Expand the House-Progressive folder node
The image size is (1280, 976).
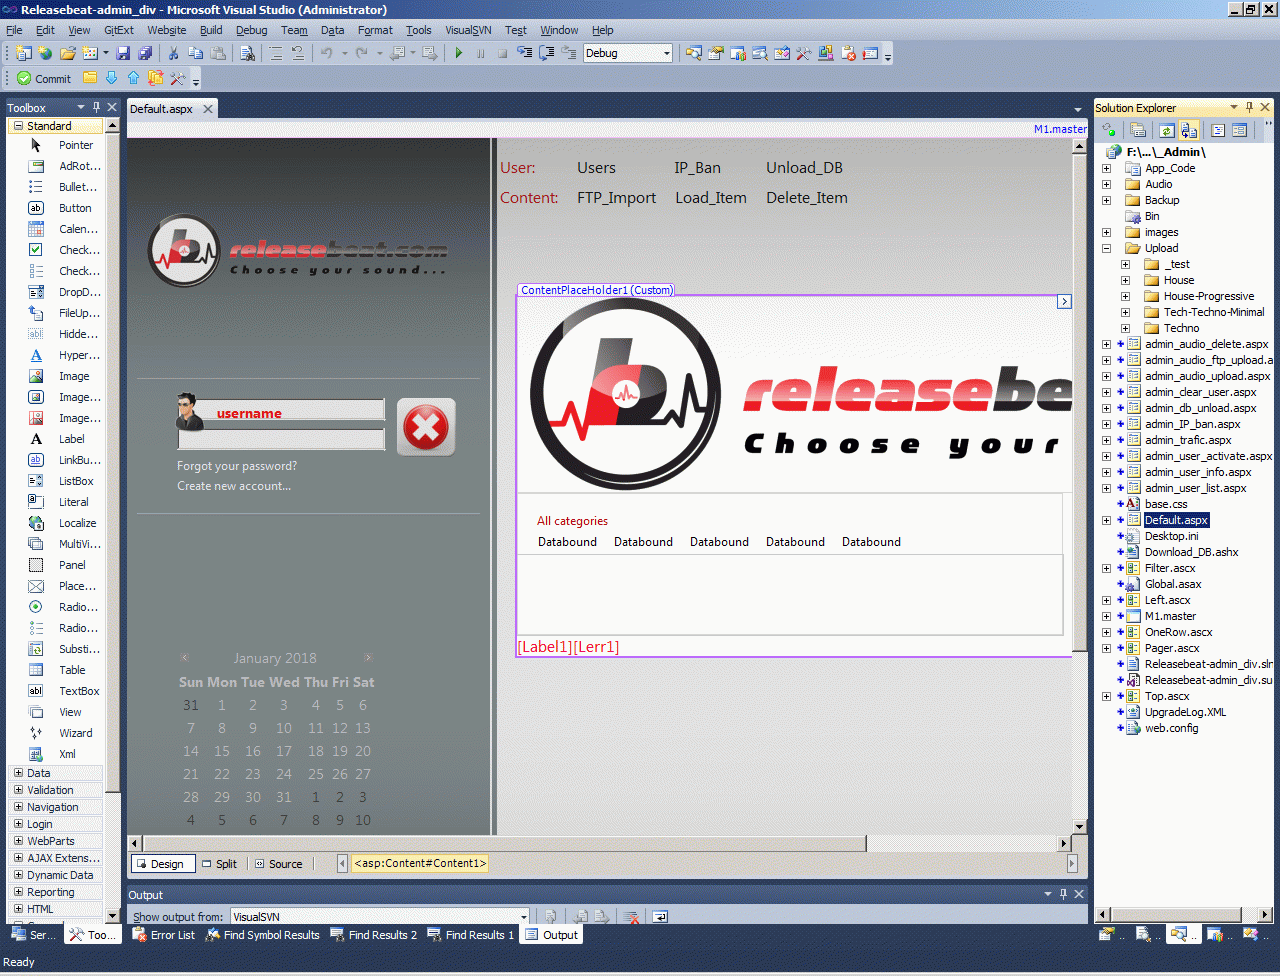click(x=1125, y=296)
